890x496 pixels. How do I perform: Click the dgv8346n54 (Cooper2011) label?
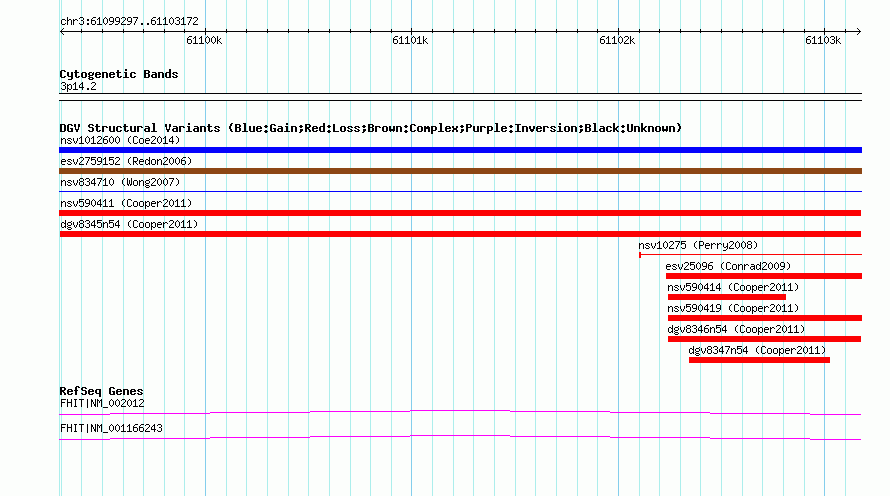pos(736,329)
